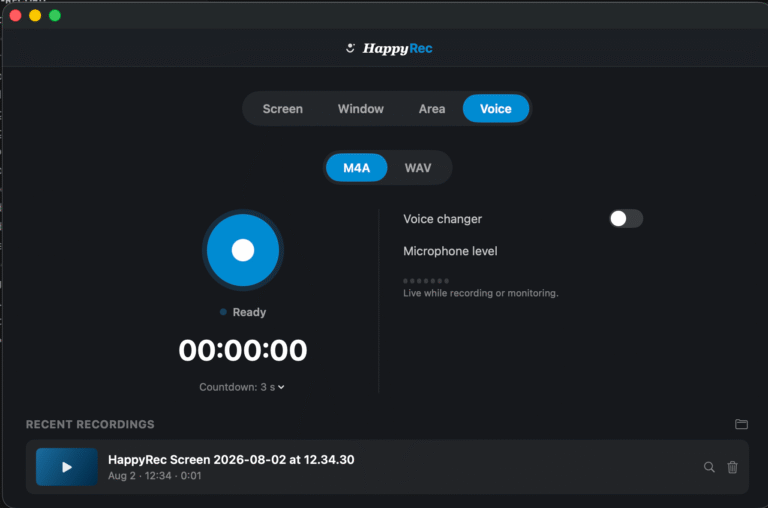768x508 pixels.
Task: Minimize the window with yellow button
Action: click(x=35, y=16)
